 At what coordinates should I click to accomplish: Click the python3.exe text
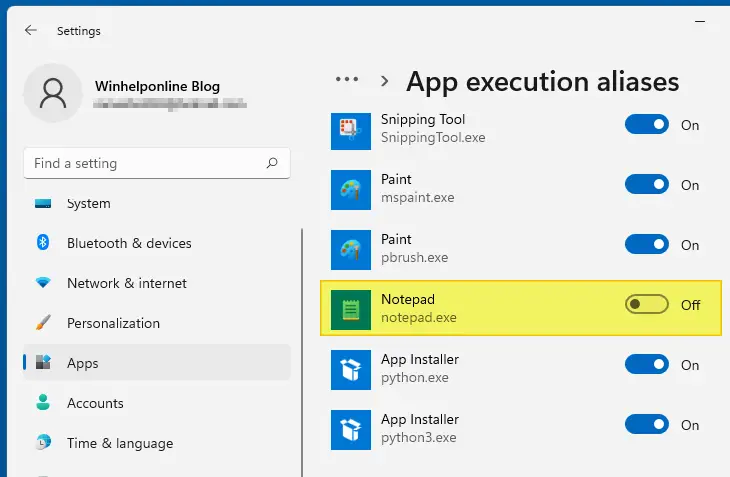(419, 437)
